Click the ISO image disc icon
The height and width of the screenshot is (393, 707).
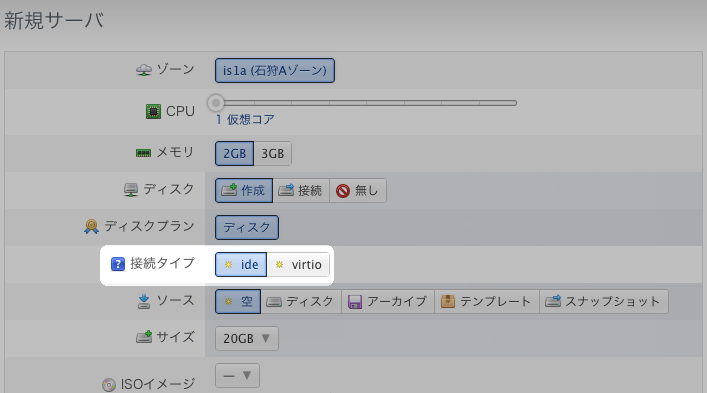(x=109, y=384)
